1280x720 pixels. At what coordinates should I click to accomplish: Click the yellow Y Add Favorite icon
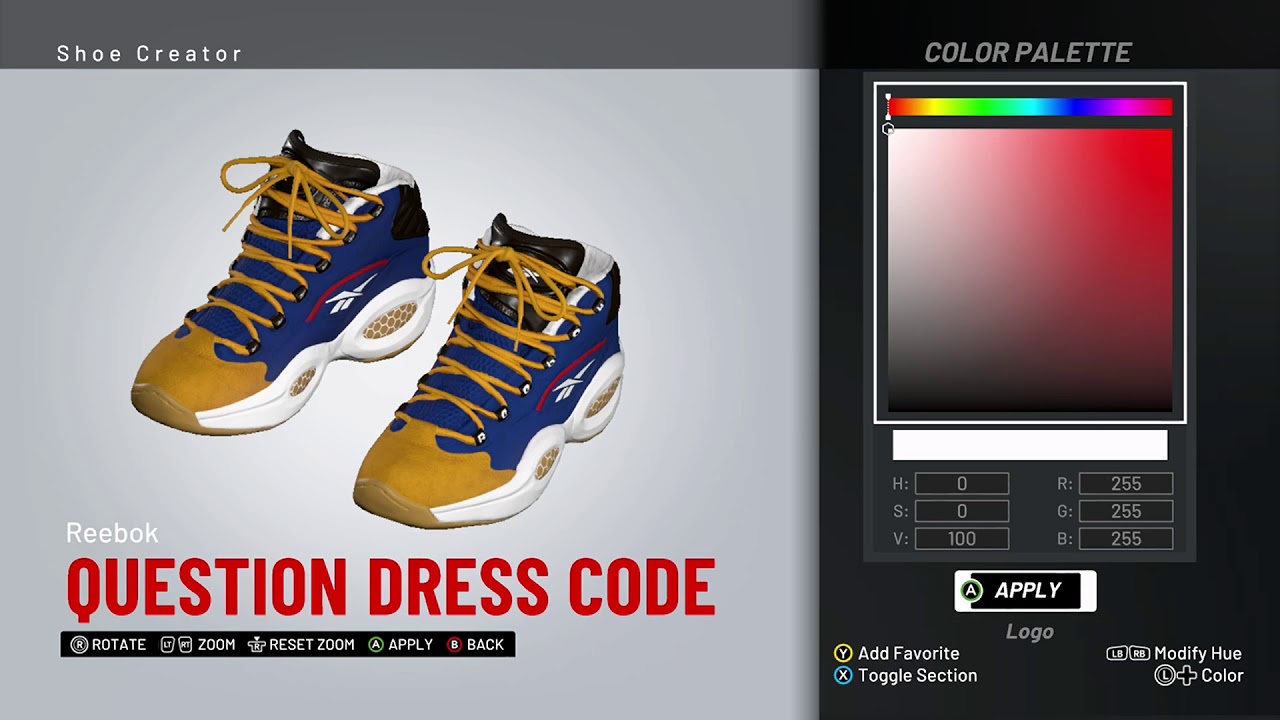point(844,653)
